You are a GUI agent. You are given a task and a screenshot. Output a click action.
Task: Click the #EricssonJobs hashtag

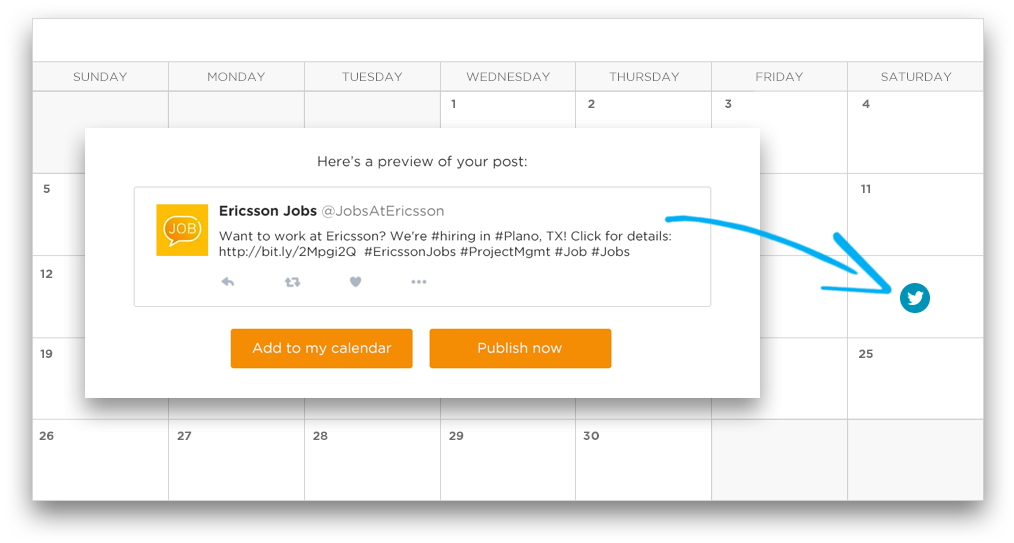pyautogui.click(x=410, y=252)
